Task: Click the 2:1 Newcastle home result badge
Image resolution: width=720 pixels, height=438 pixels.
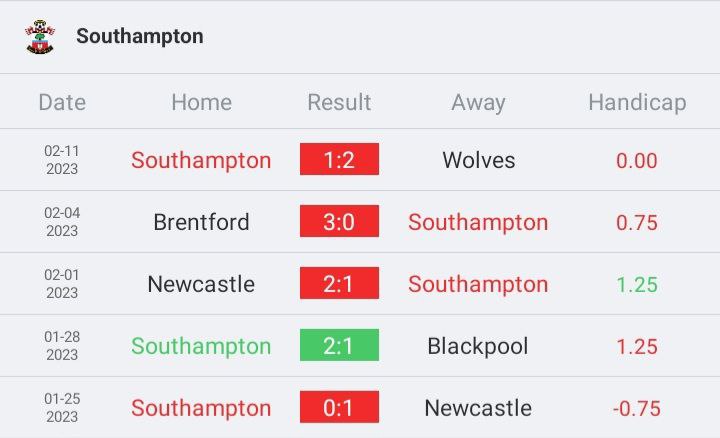Action: point(339,284)
